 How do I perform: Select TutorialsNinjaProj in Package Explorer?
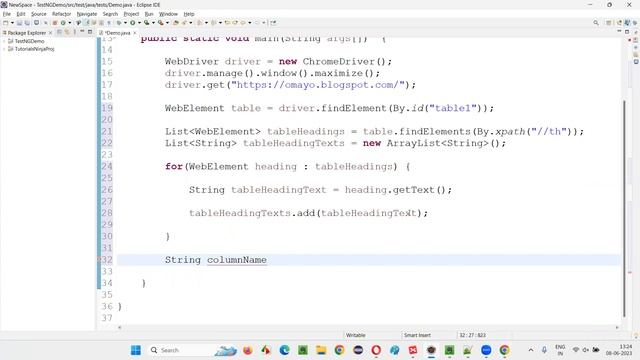(x=34, y=49)
